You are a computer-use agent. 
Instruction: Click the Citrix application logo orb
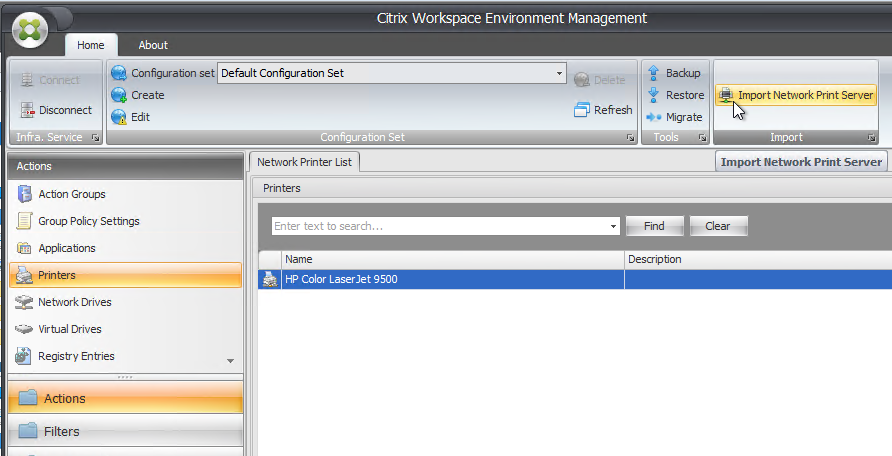(30, 30)
